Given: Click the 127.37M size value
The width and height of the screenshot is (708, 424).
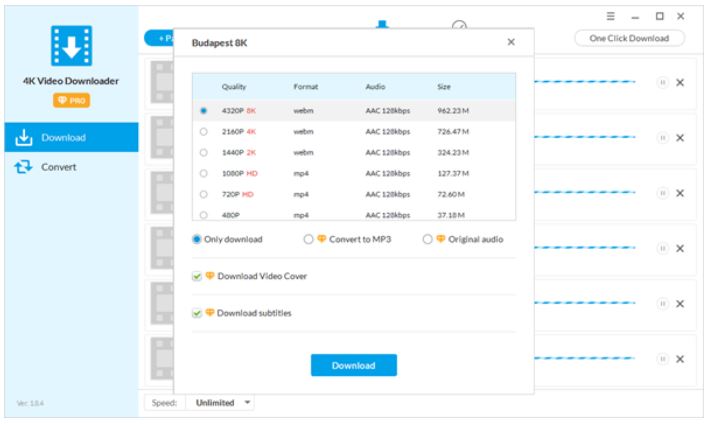Looking at the screenshot, I should [x=453, y=173].
